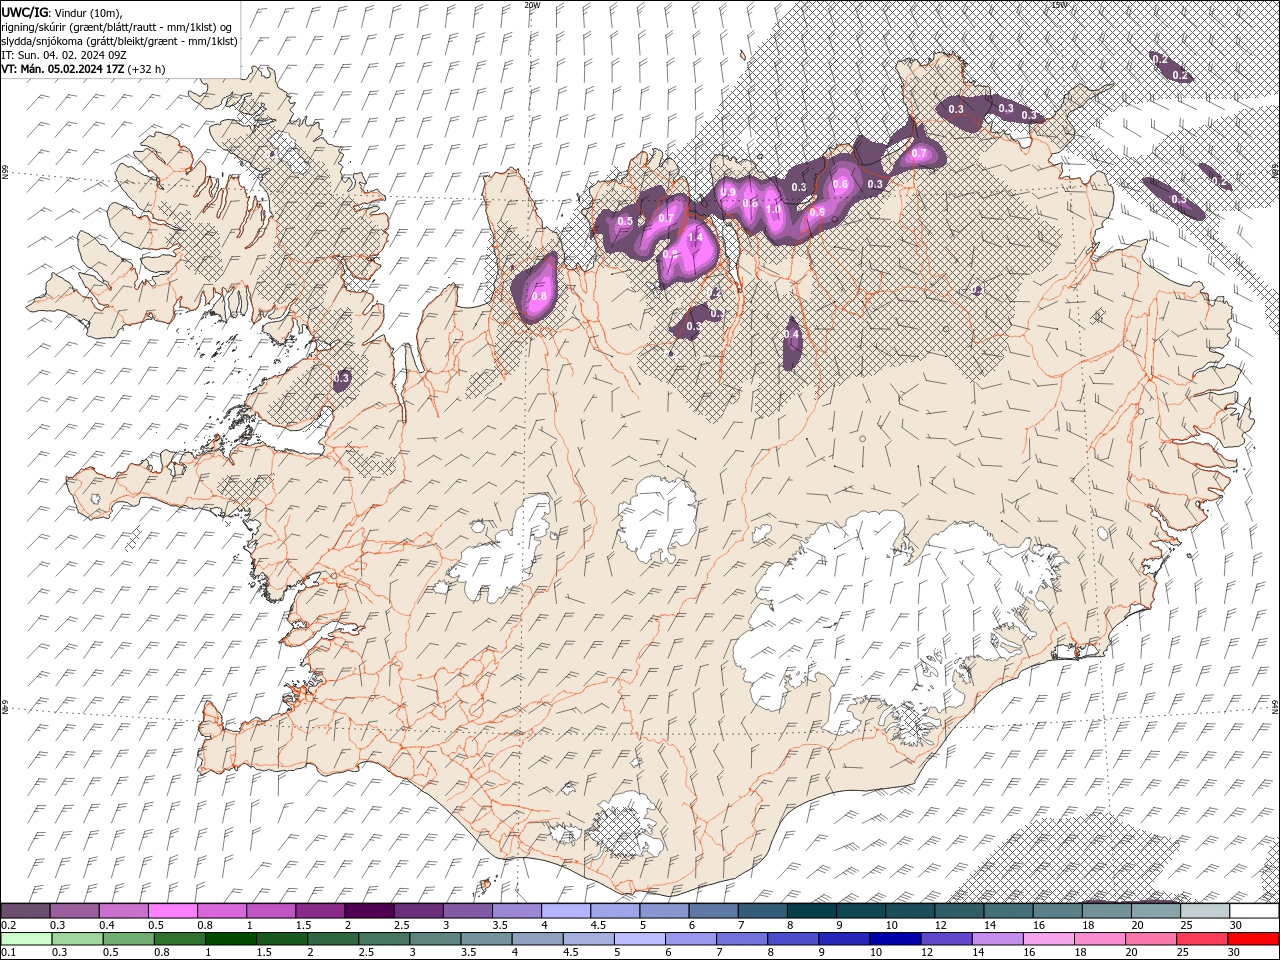Click the 30 label in the upper legend row

(x=1236, y=925)
